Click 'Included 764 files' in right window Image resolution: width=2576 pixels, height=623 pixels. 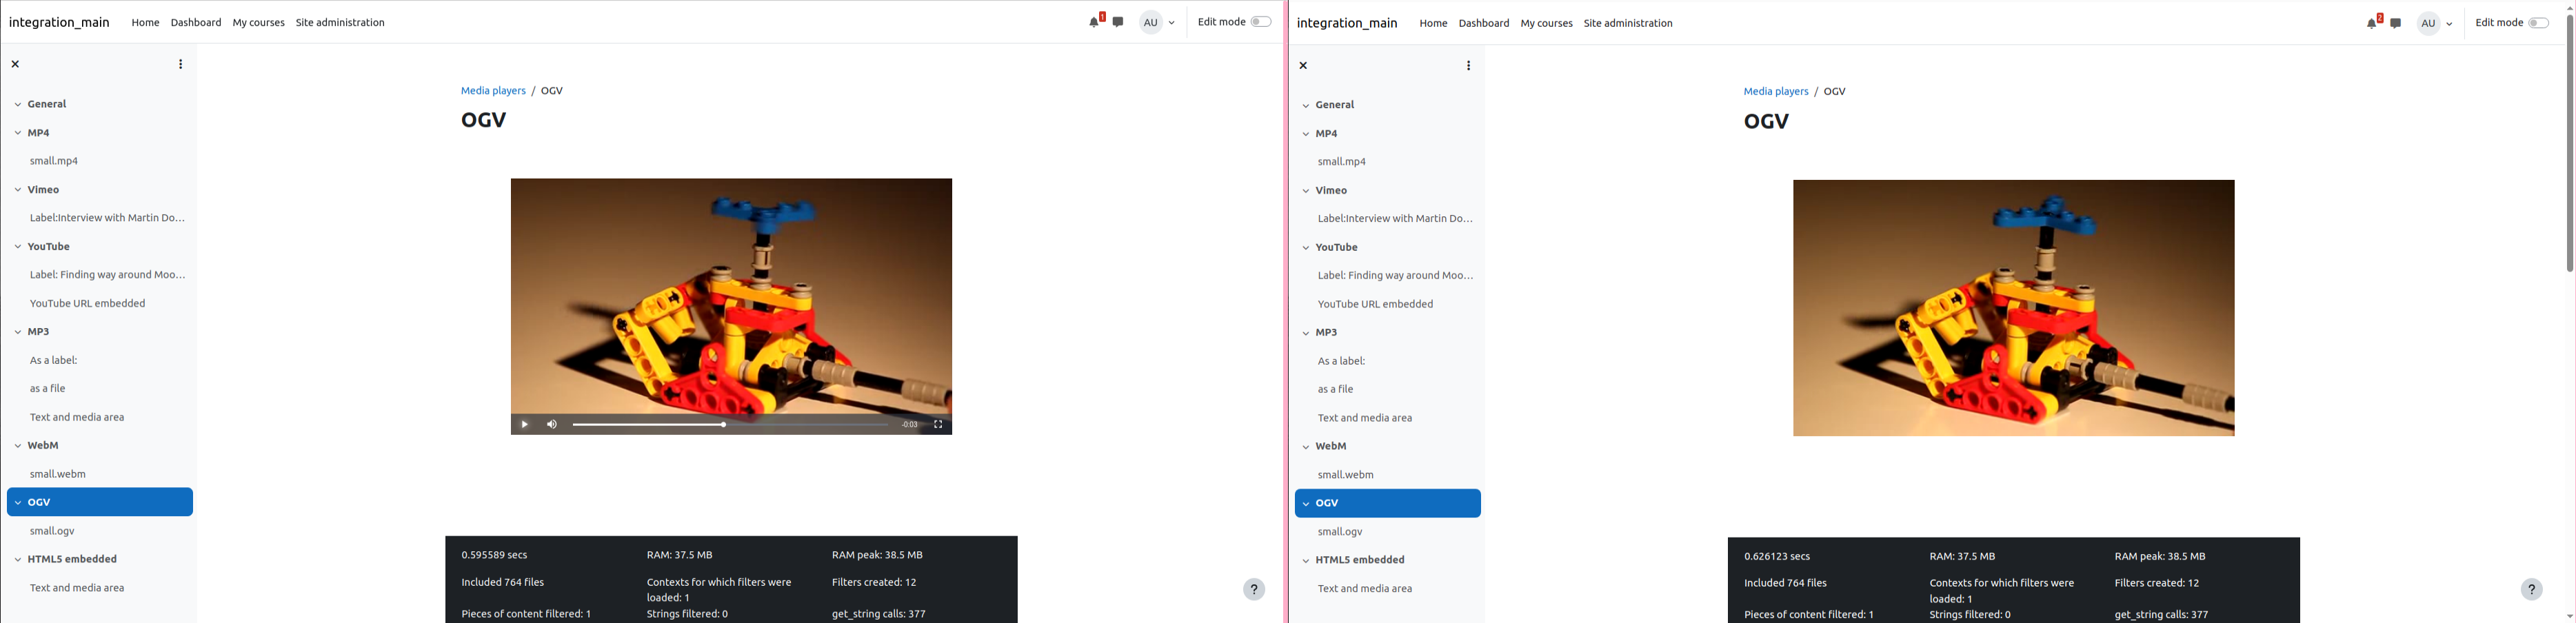[x=1785, y=583]
